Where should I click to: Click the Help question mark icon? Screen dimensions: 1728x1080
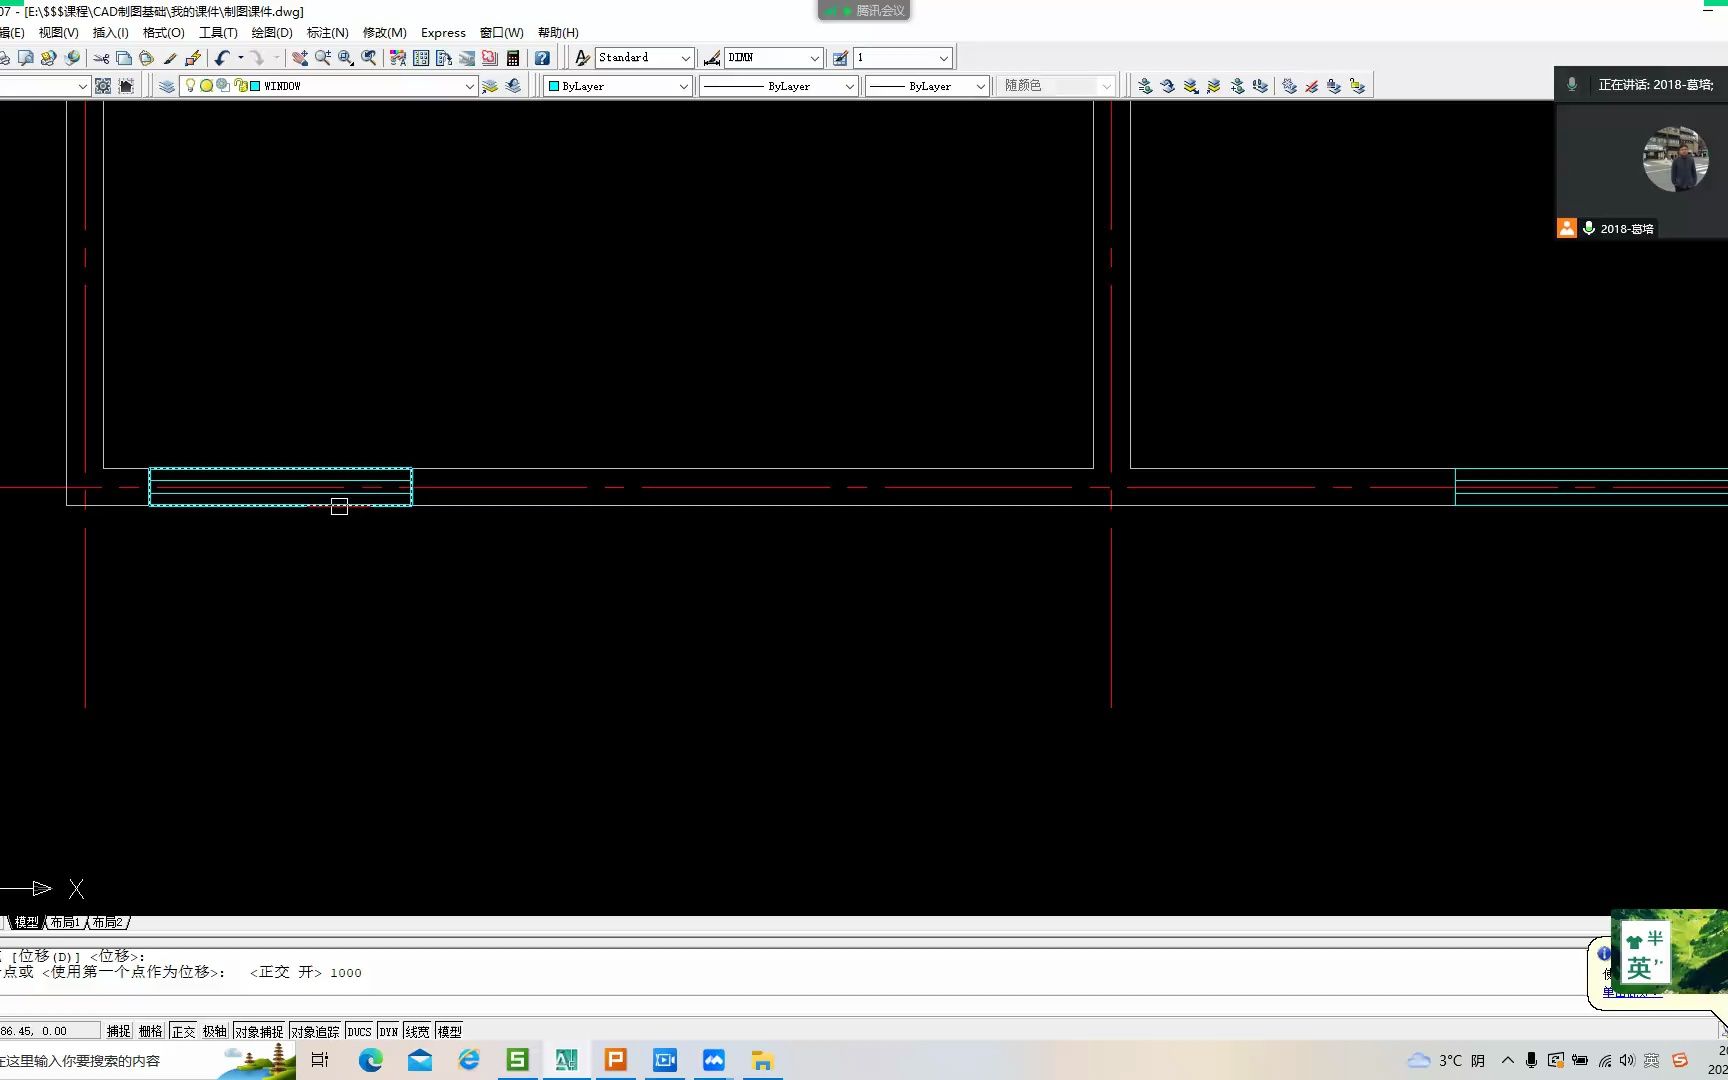(x=542, y=58)
